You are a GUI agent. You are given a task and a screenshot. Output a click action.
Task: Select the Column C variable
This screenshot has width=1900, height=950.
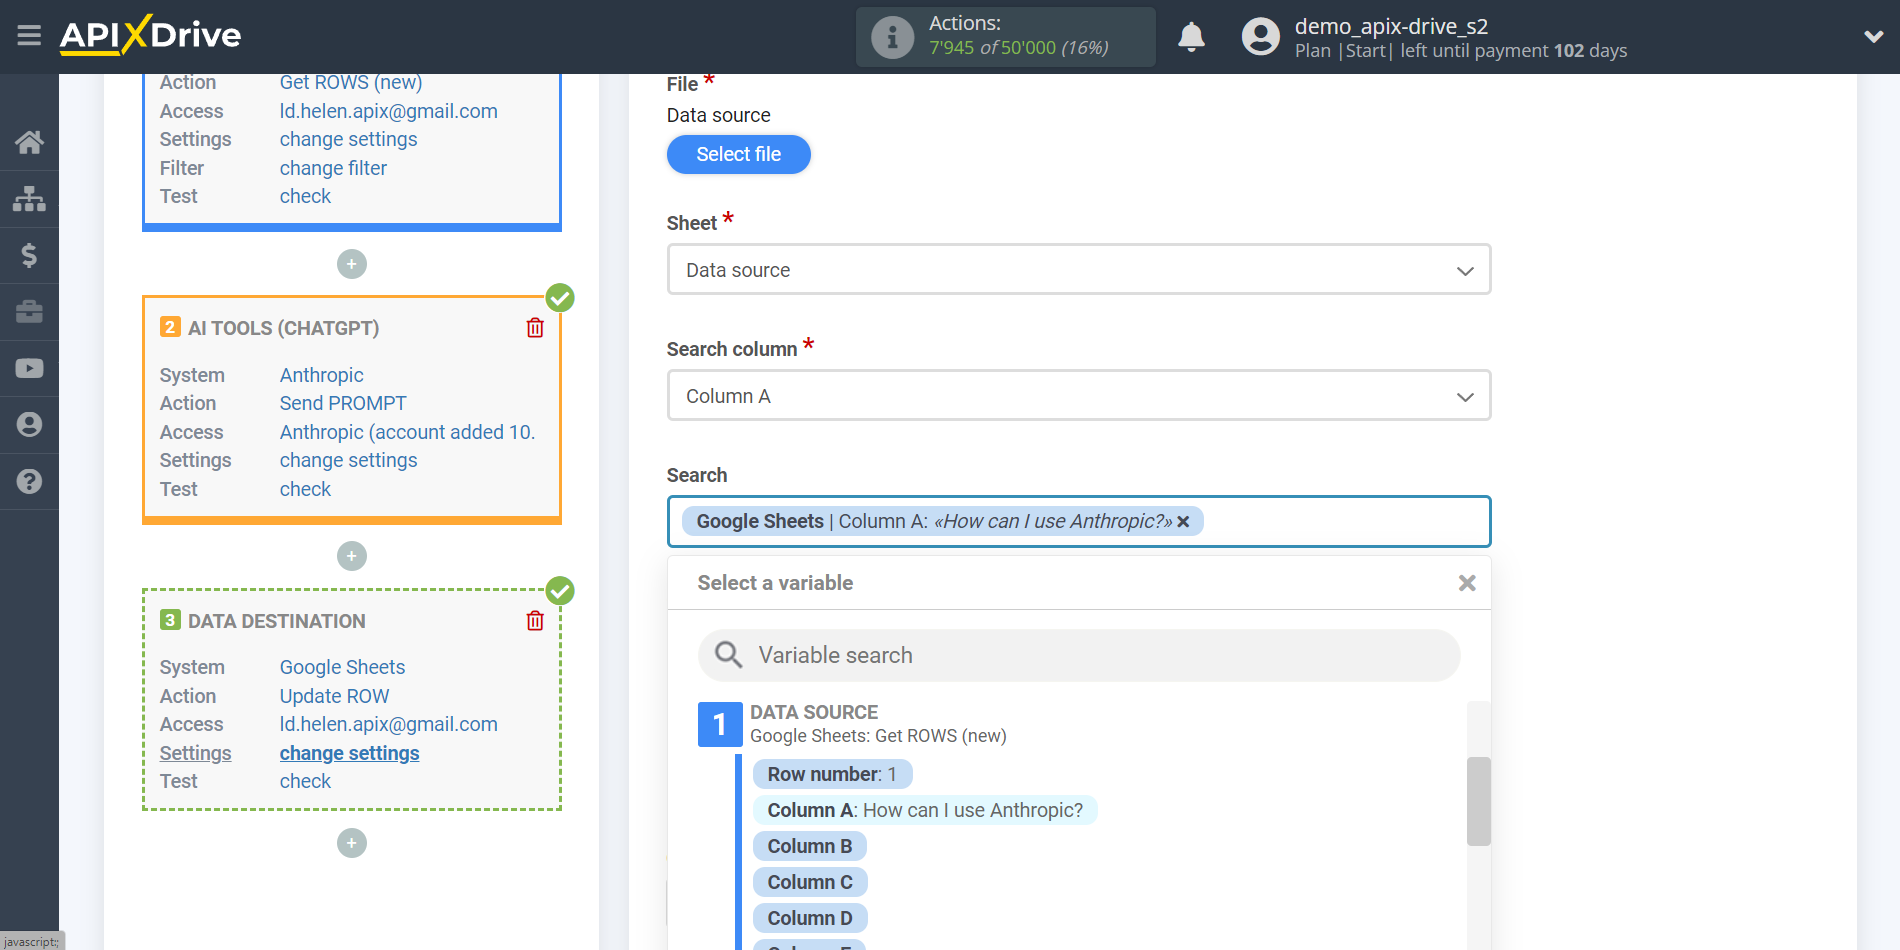tap(809, 882)
